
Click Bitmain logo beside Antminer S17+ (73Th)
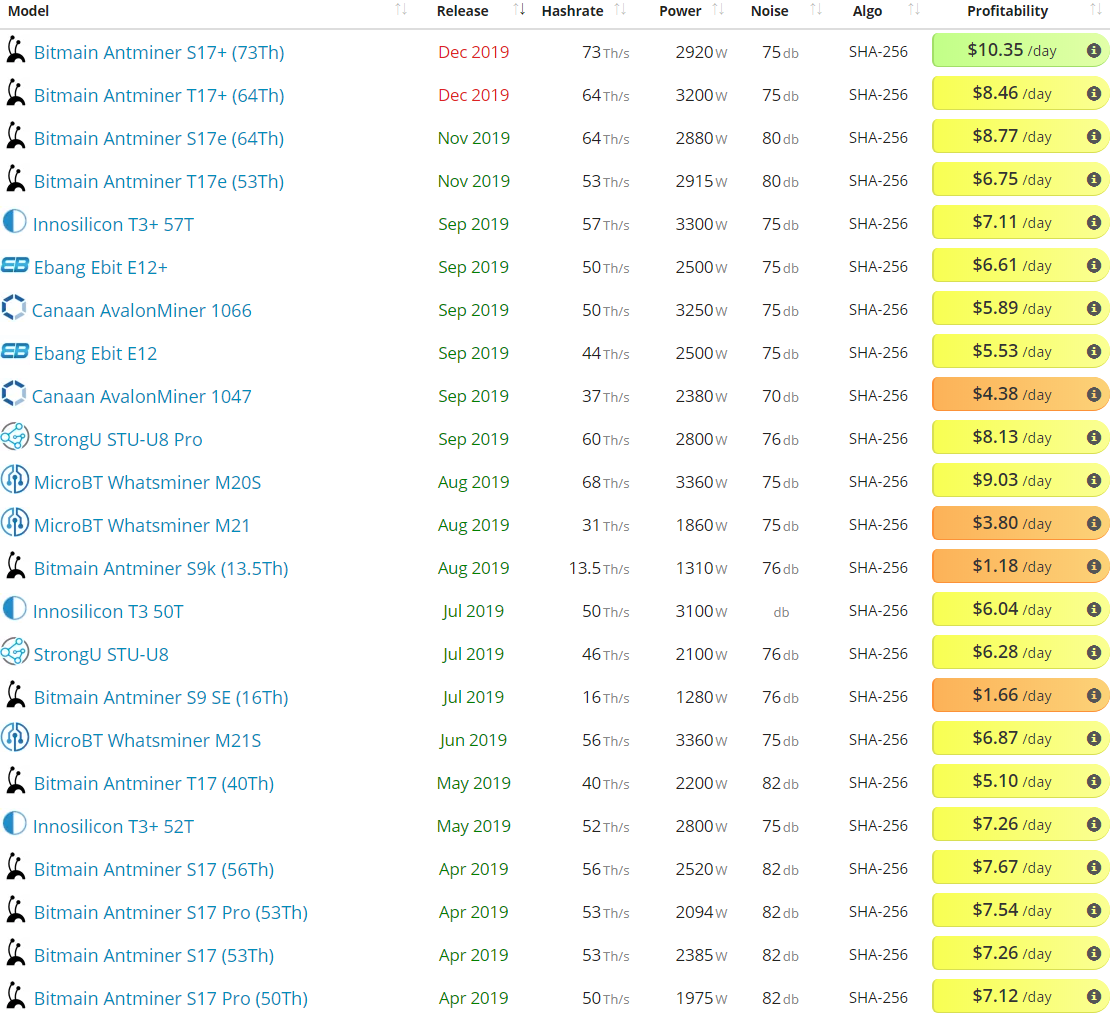click(15, 51)
